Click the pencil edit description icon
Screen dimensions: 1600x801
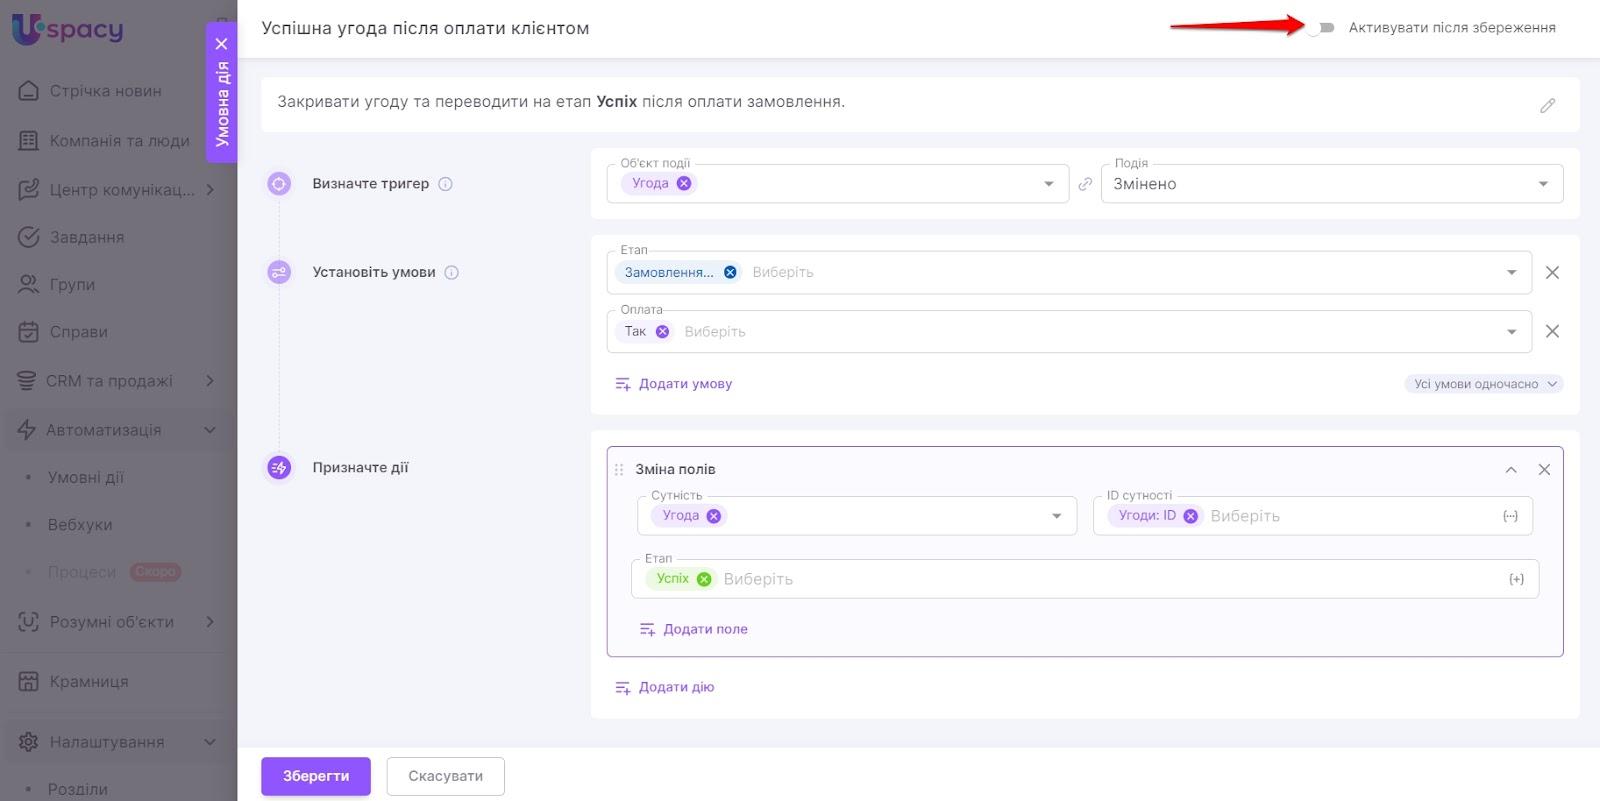1547,105
